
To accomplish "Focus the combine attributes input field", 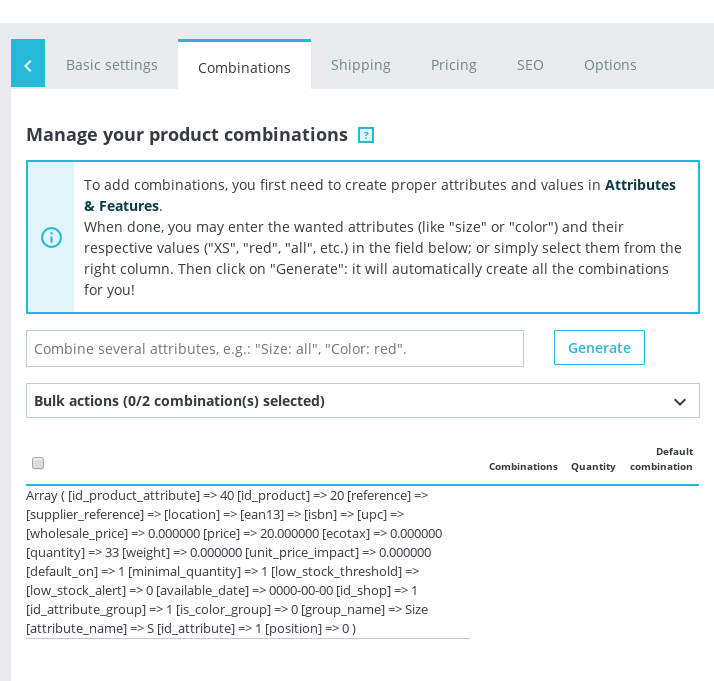I will coord(275,349).
